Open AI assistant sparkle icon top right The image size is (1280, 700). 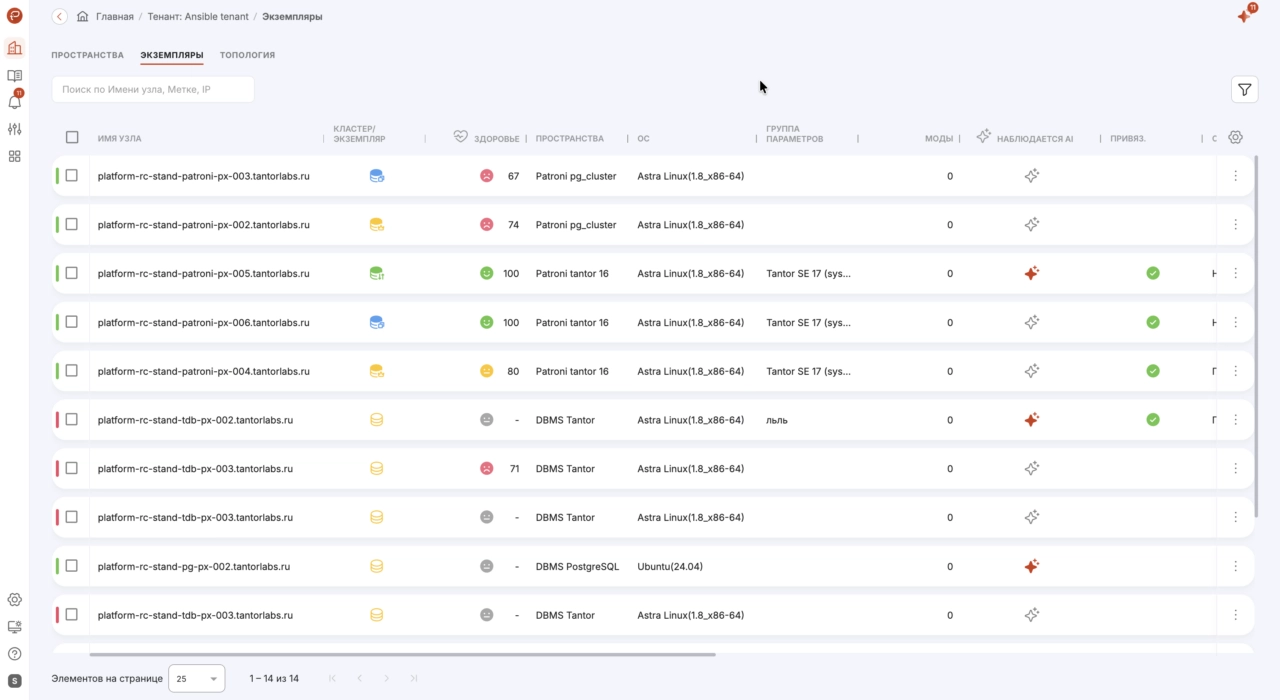(1244, 16)
